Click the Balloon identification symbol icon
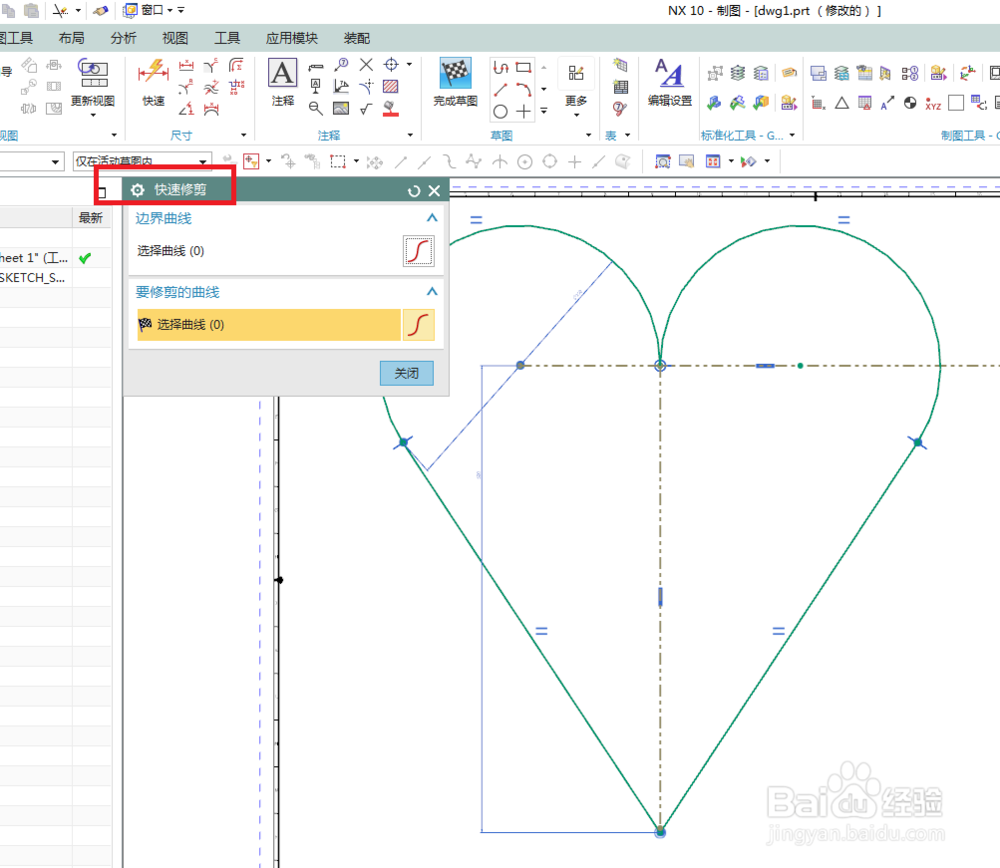 pos(341,64)
